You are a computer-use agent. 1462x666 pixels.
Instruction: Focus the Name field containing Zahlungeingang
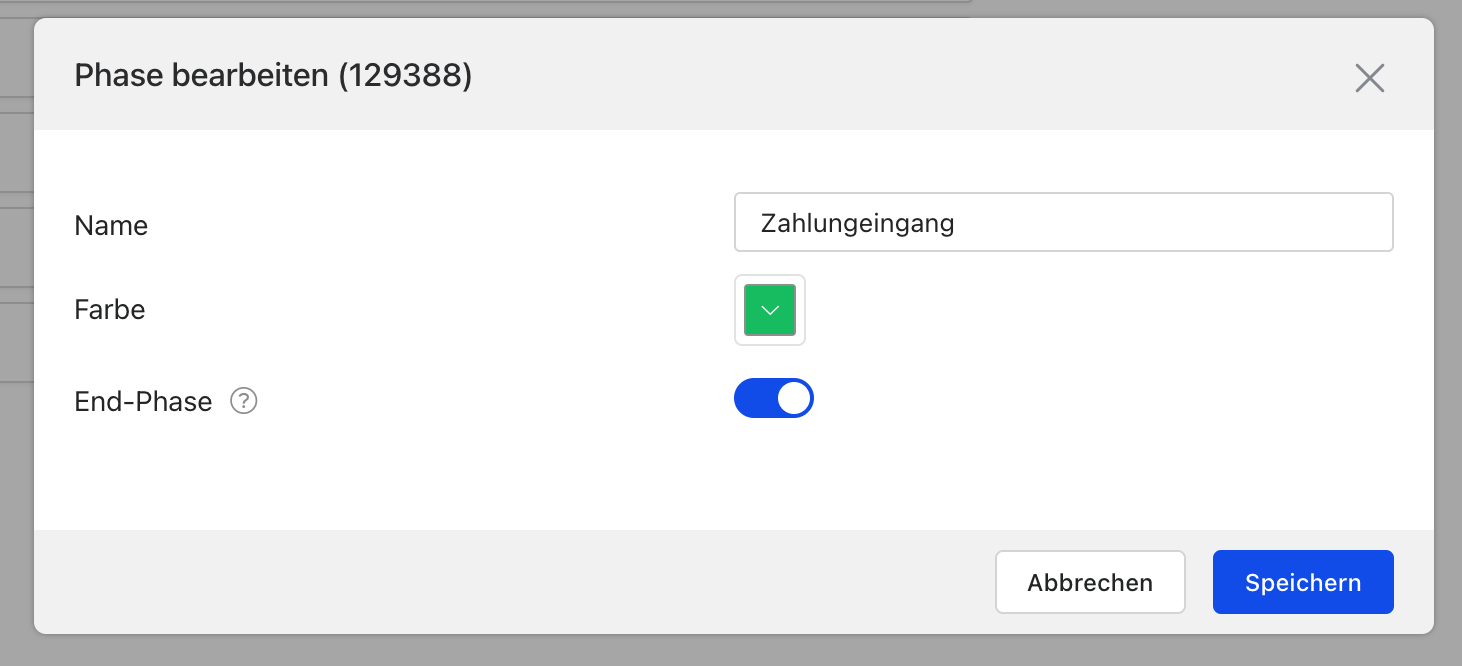[x=1063, y=222]
